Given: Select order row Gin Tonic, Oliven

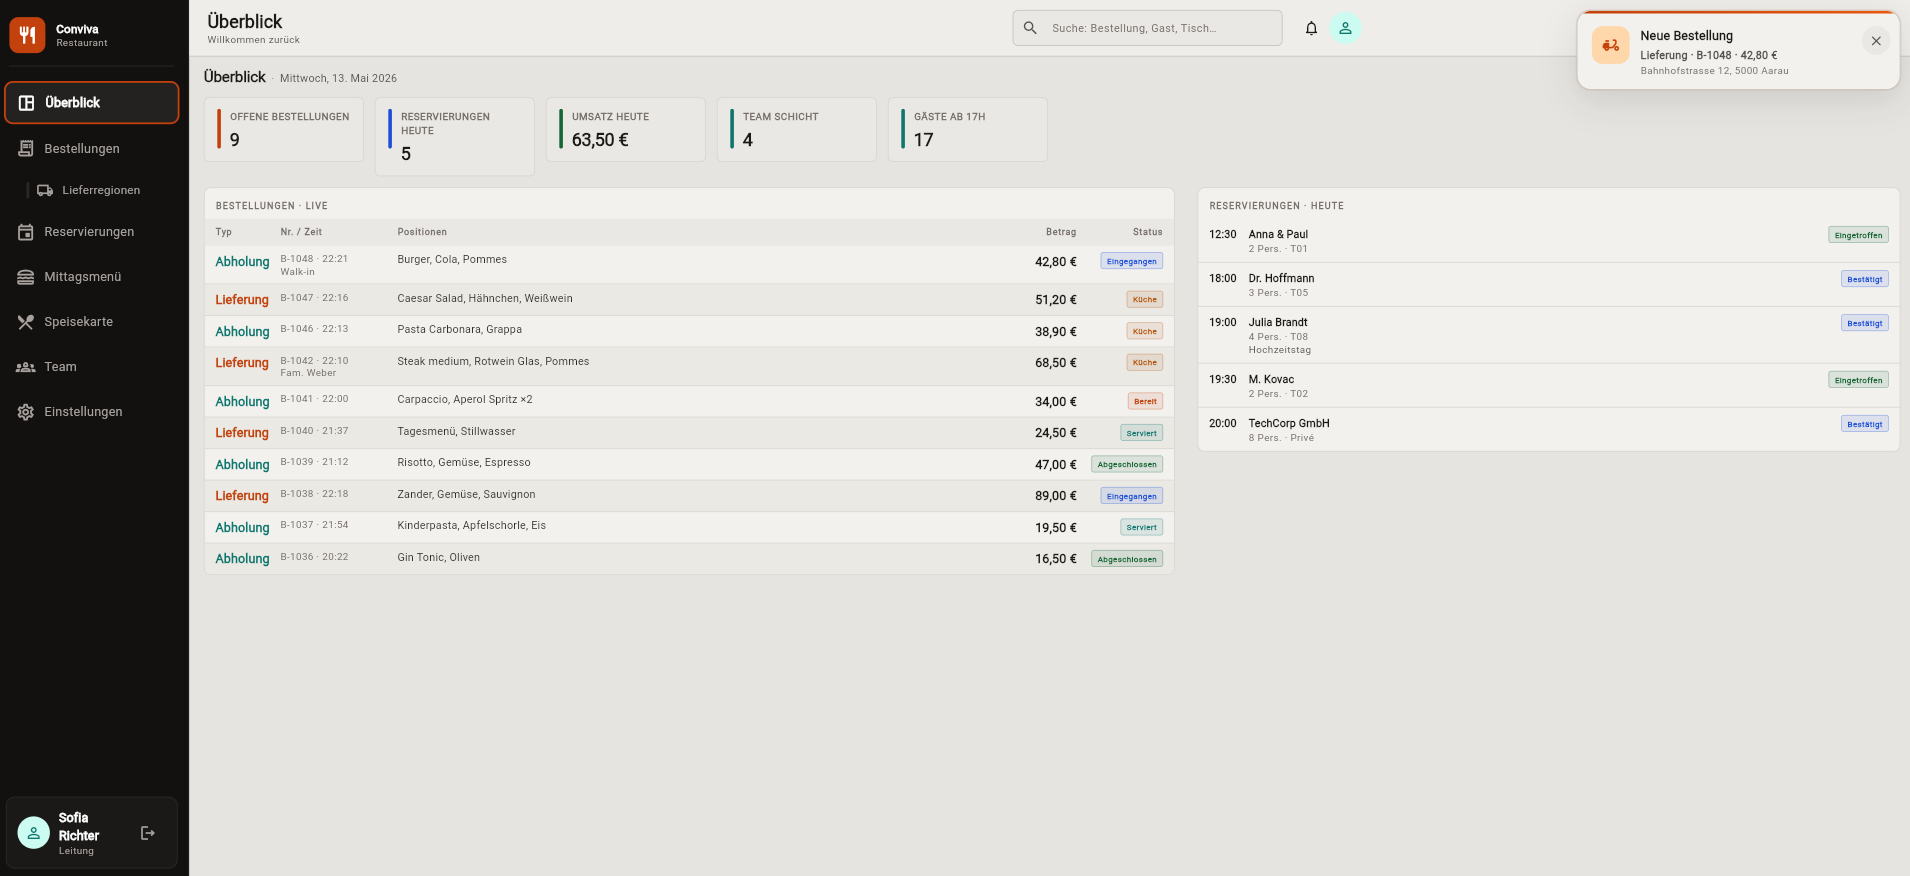Looking at the screenshot, I should tap(689, 559).
